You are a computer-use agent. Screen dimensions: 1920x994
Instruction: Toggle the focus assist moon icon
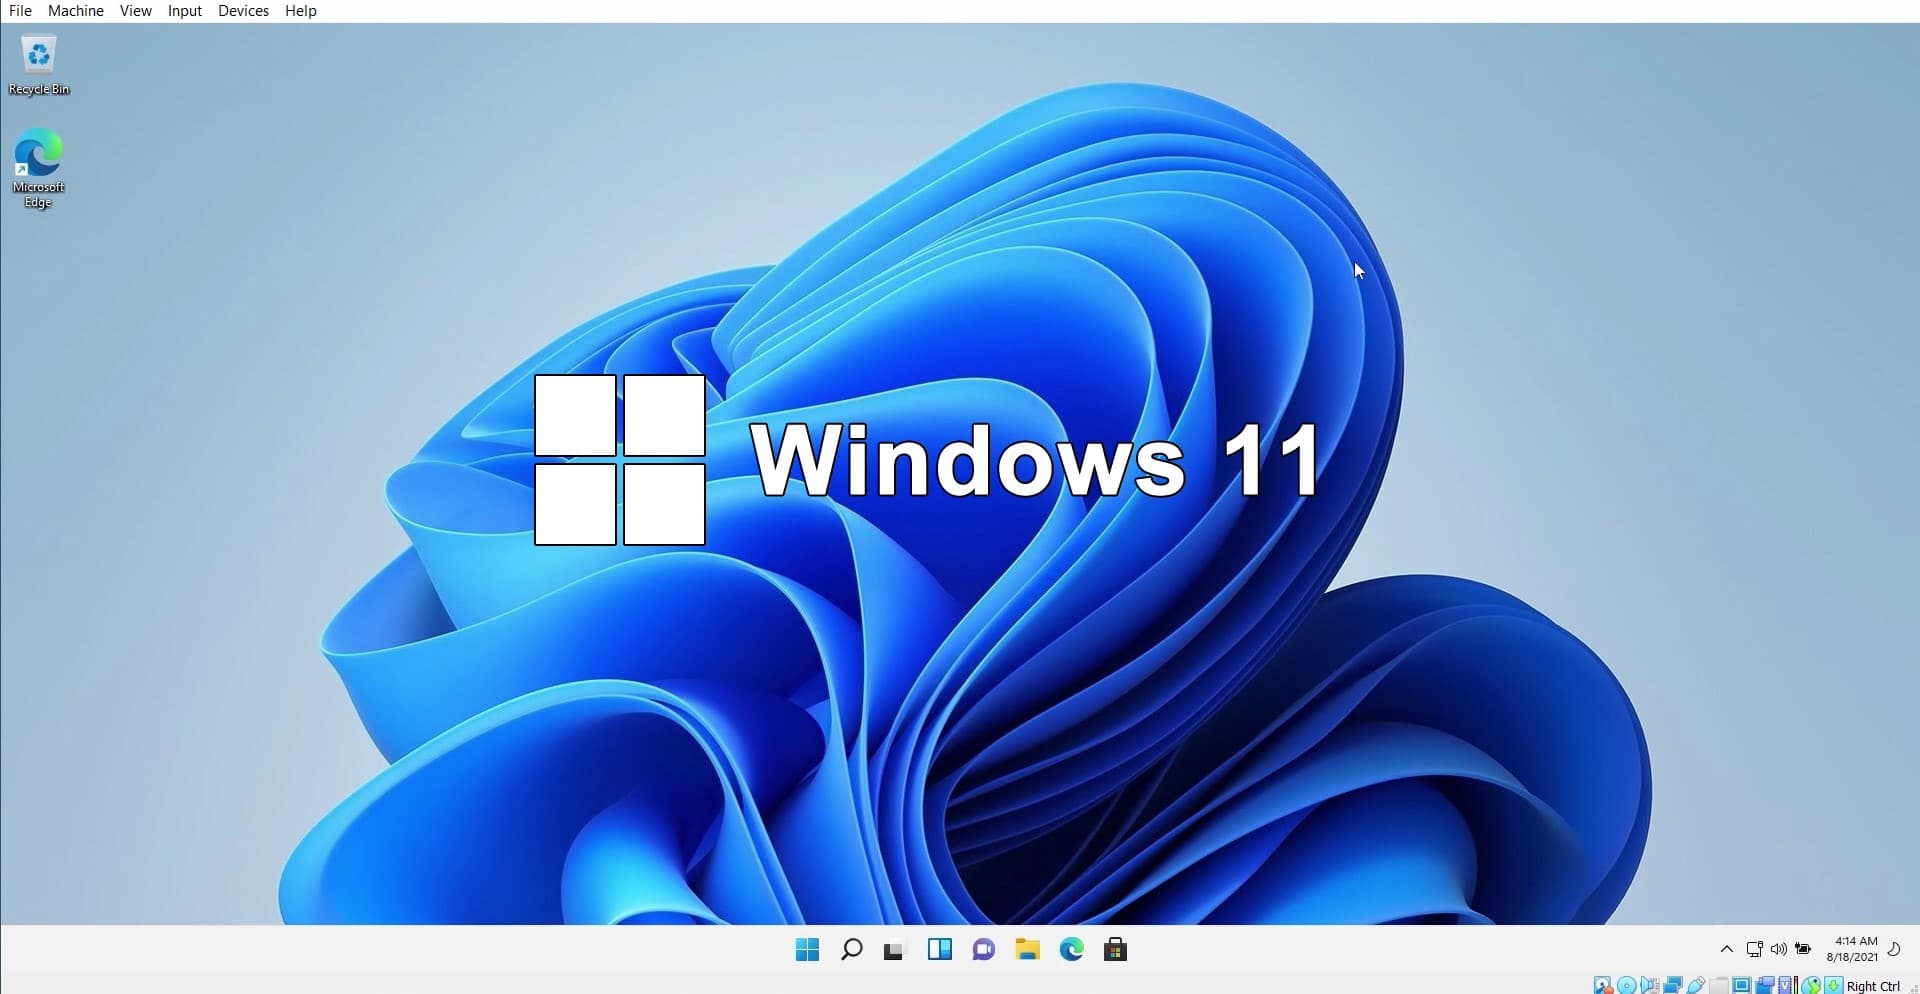(1894, 949)
